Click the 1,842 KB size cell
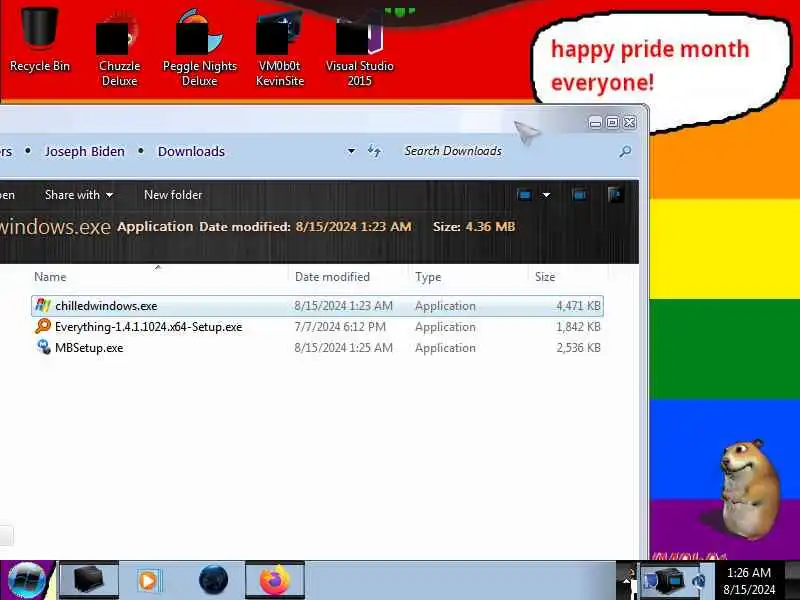The height and width of the screenshot is (600, 800). 578,327
